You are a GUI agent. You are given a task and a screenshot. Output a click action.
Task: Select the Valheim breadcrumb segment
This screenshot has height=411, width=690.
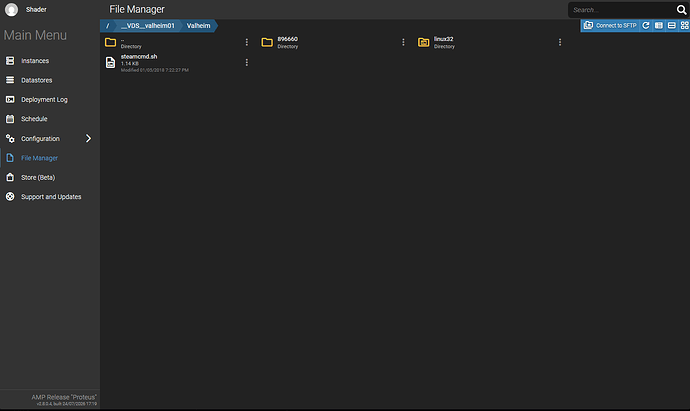[x=198, y=26]
